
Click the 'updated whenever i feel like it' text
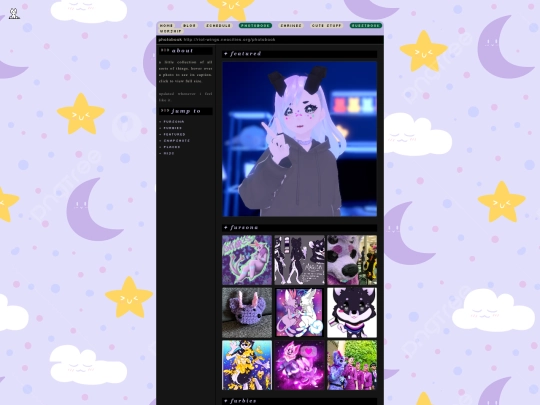coord(186,97)
